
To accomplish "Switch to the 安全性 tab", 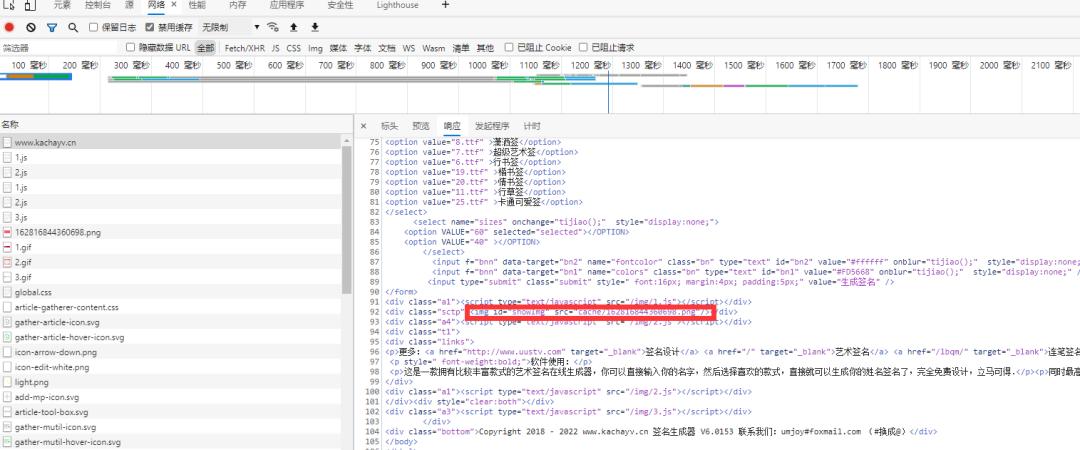I will [340, 5].
